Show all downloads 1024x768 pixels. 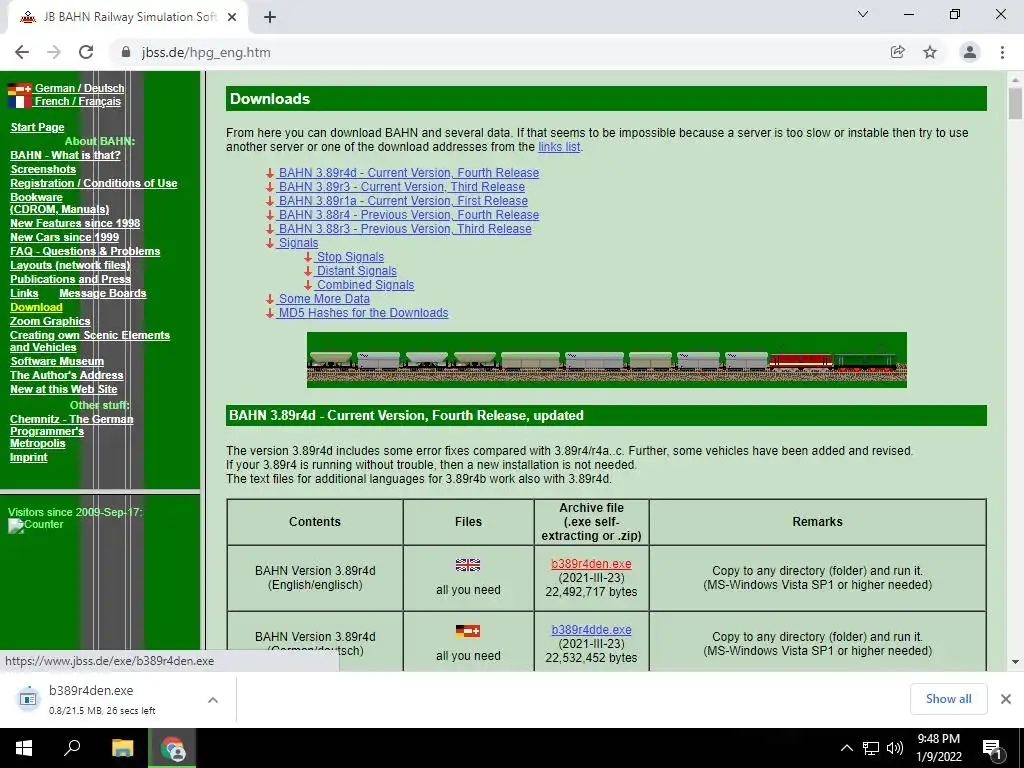(x=948, y=699)
